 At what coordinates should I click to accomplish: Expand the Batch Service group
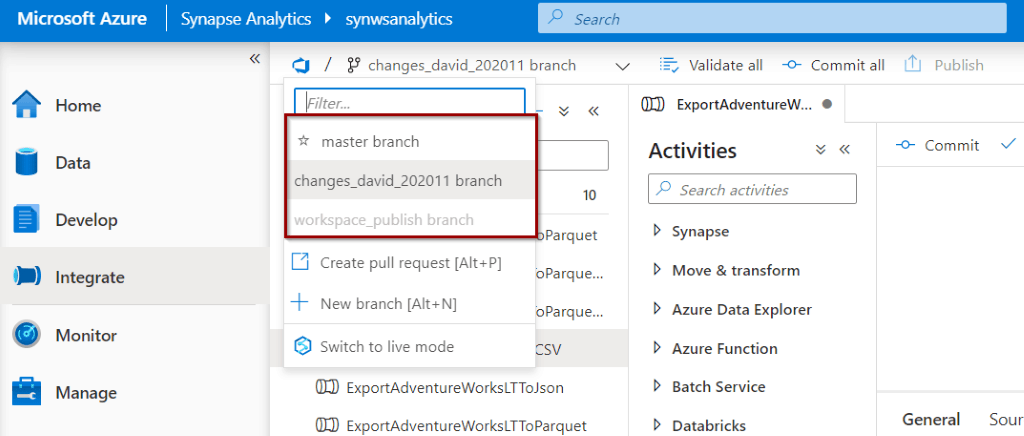tap(657, 386)
